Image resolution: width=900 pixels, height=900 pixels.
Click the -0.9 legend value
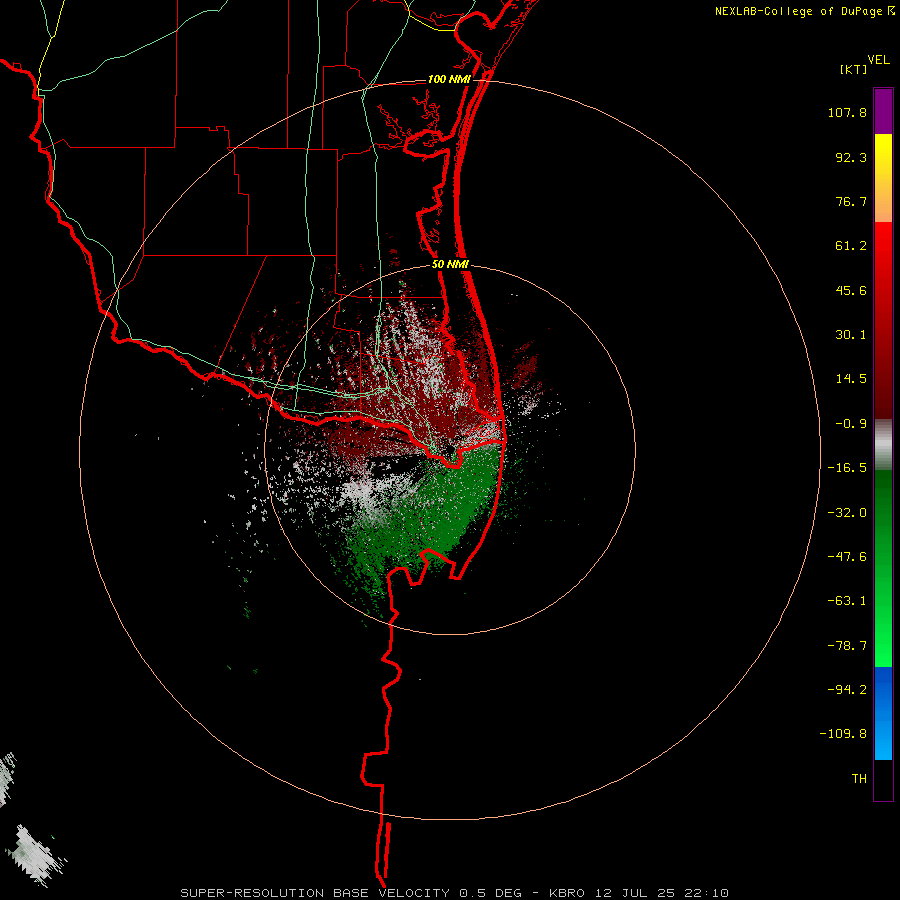[x=851, y=424]
